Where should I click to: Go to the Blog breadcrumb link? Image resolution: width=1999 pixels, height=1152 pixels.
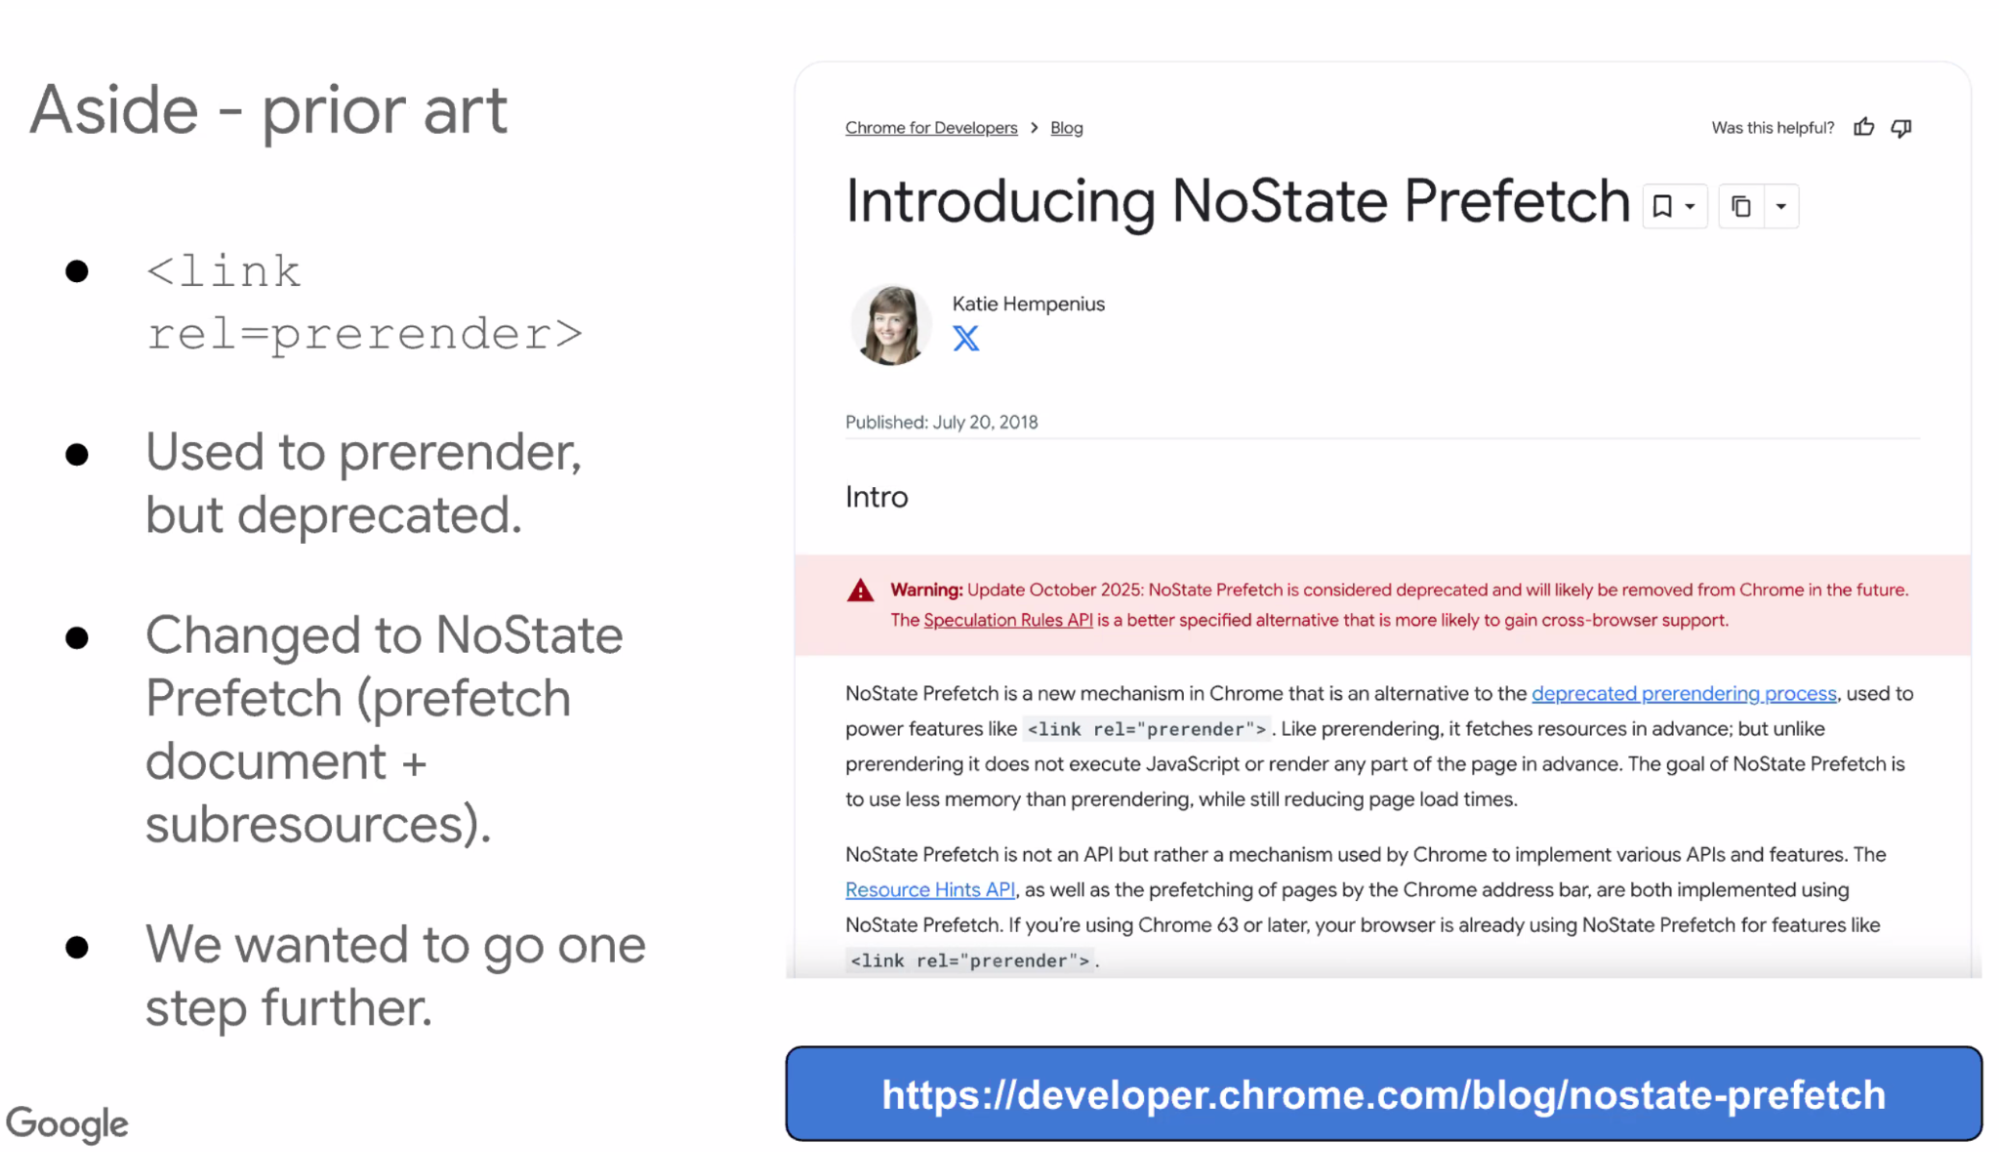(x=1066, y=128)
